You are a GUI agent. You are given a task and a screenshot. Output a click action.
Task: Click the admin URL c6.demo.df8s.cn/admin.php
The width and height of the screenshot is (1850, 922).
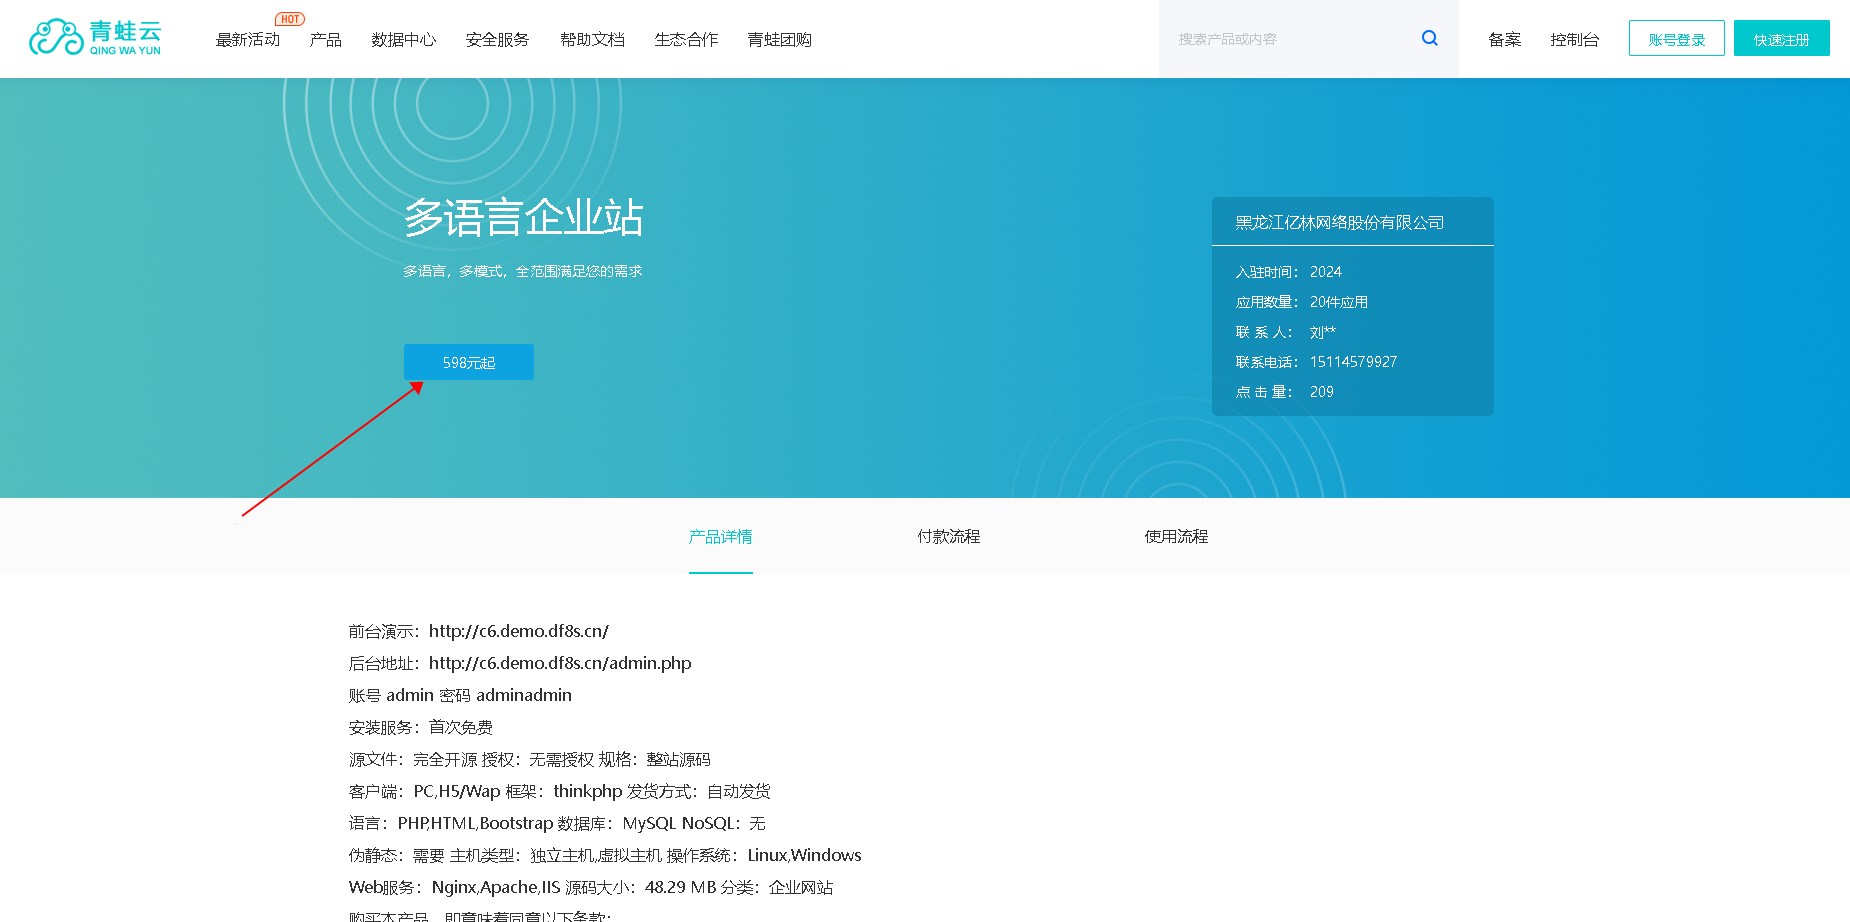tap(560, 663)
